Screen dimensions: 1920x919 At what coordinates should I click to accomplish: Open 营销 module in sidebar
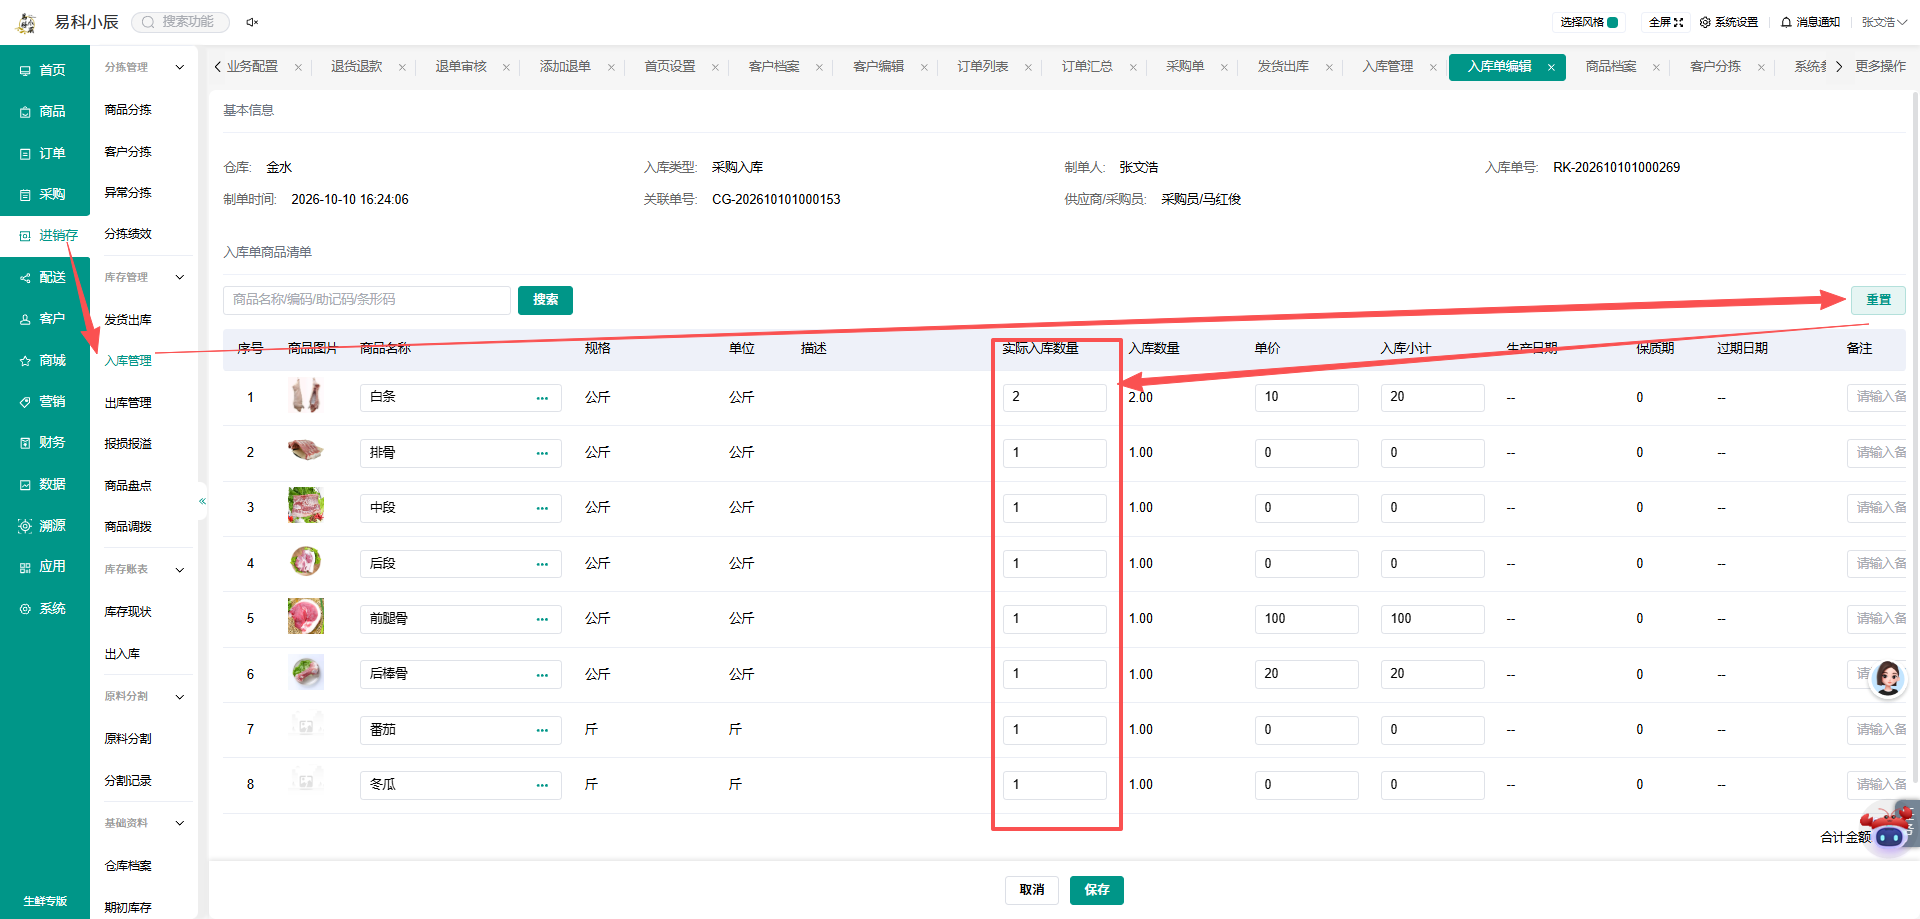click(44, 401)
